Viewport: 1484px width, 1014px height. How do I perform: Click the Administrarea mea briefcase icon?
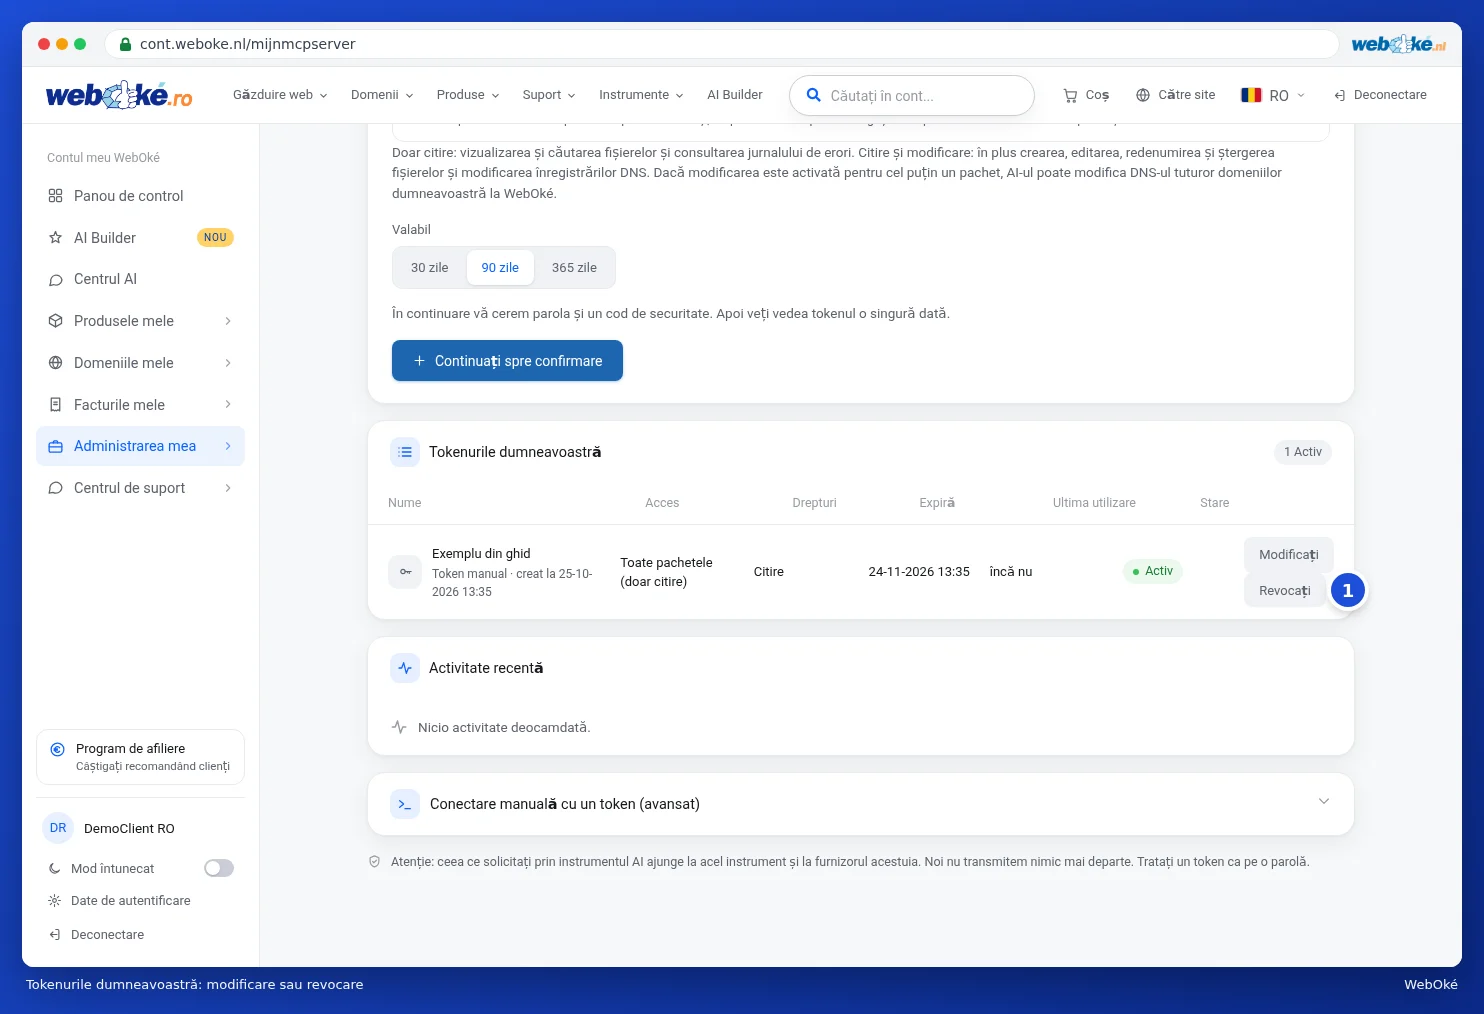click(x=56, y=446)
